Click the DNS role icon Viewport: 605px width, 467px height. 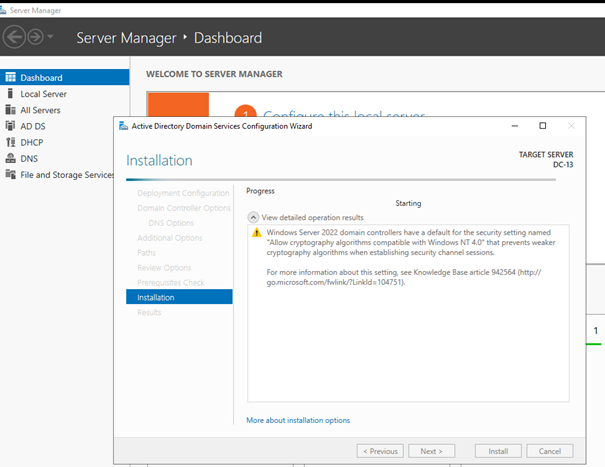point(10,158)
